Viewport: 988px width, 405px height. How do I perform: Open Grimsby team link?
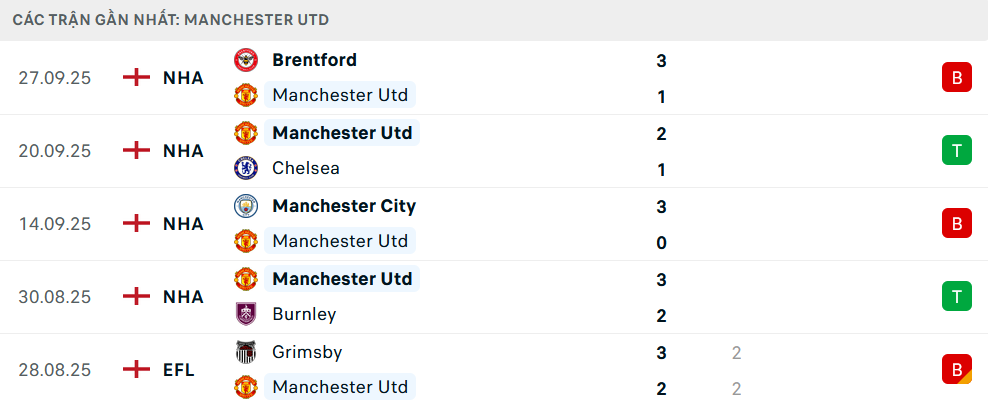coord(307,352)
